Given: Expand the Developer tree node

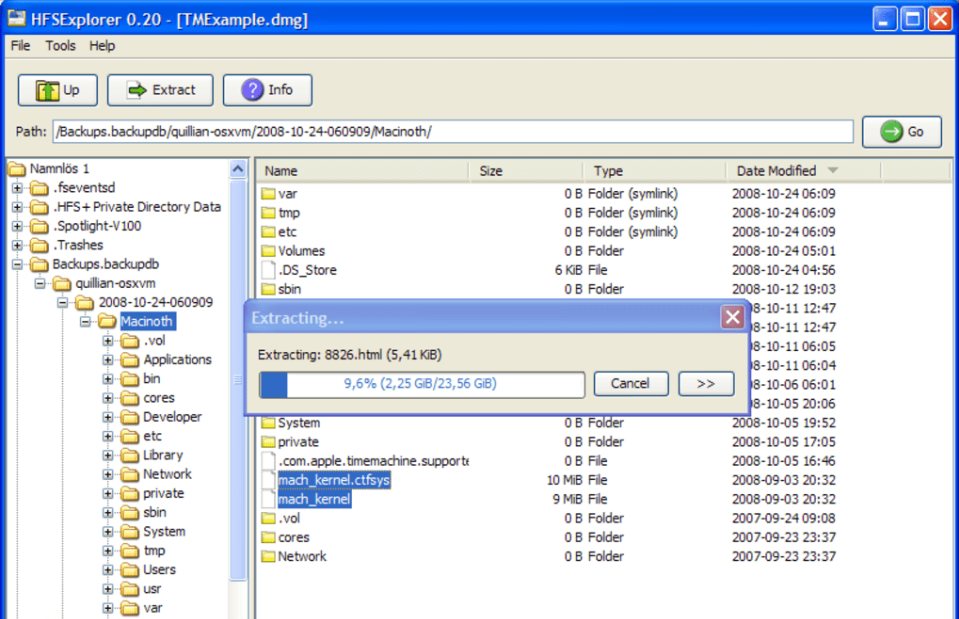Looking at the screenshot, I should coord(108,417).
